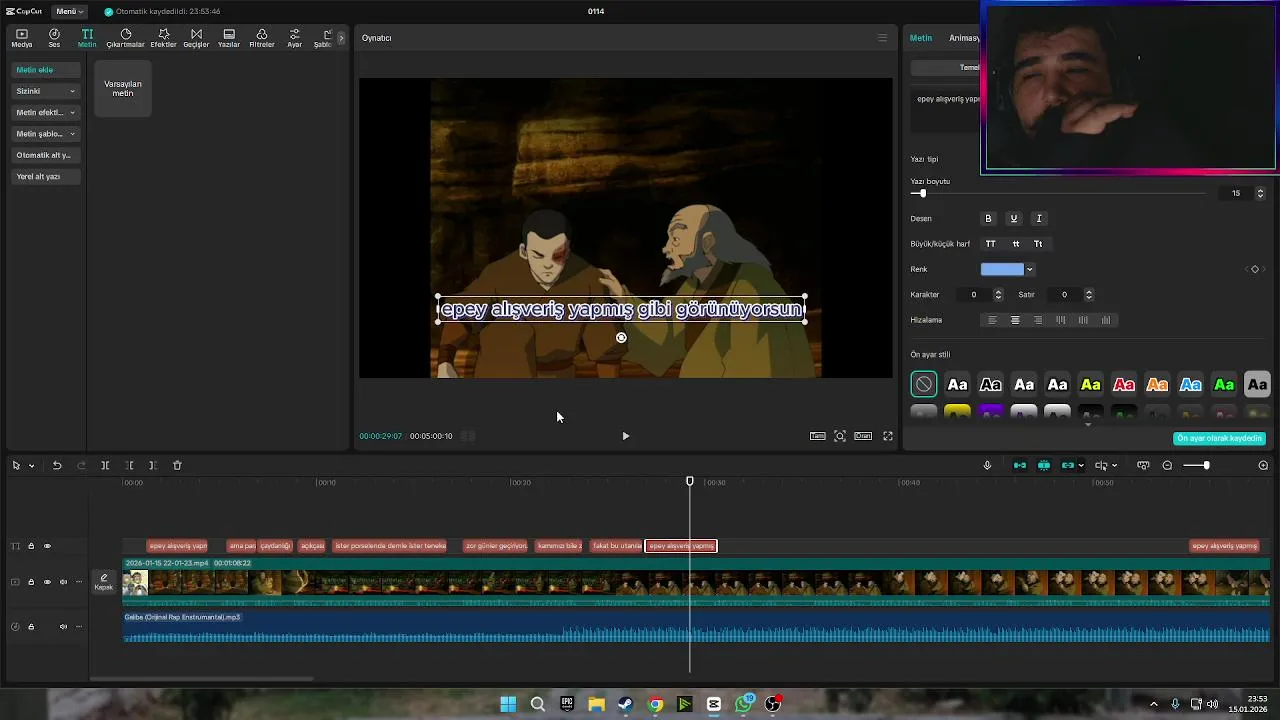This screenshot has height=720, width=1280.
Task: Select Otomatik alt yazı option
Action: pos(46,155)
